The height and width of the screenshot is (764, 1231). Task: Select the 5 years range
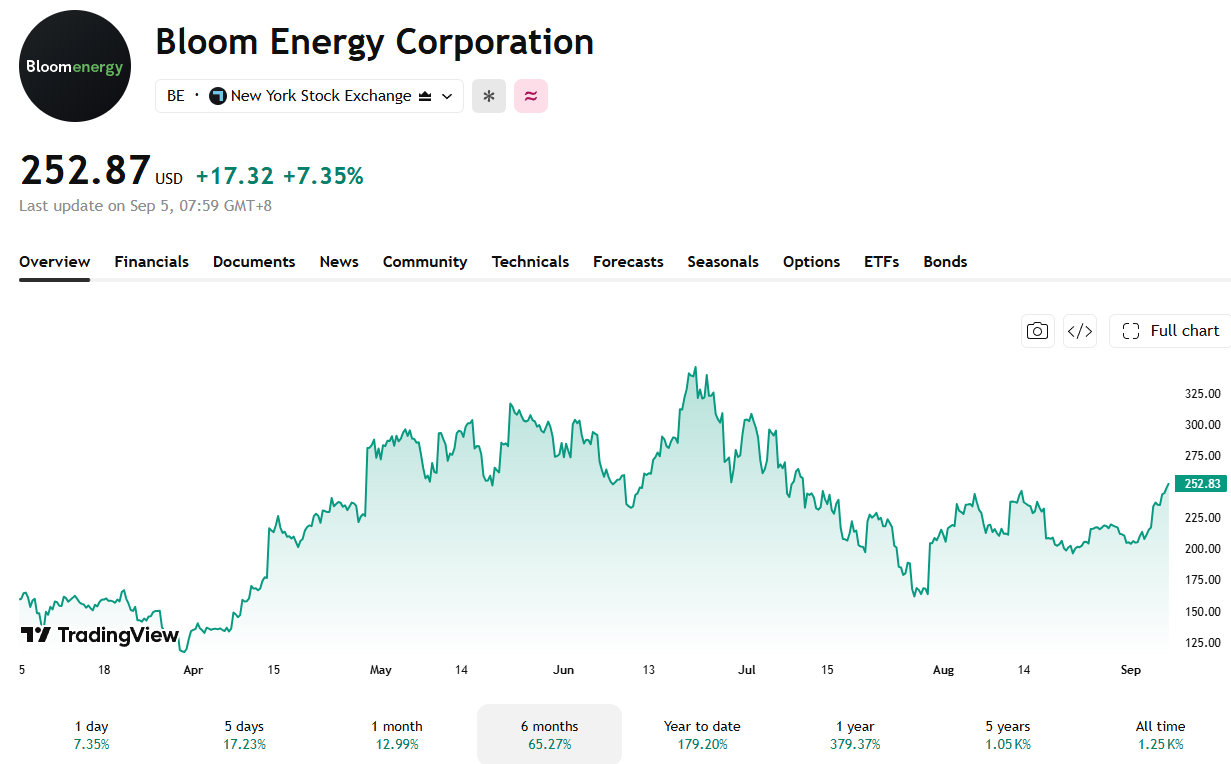pos(1007,735)
